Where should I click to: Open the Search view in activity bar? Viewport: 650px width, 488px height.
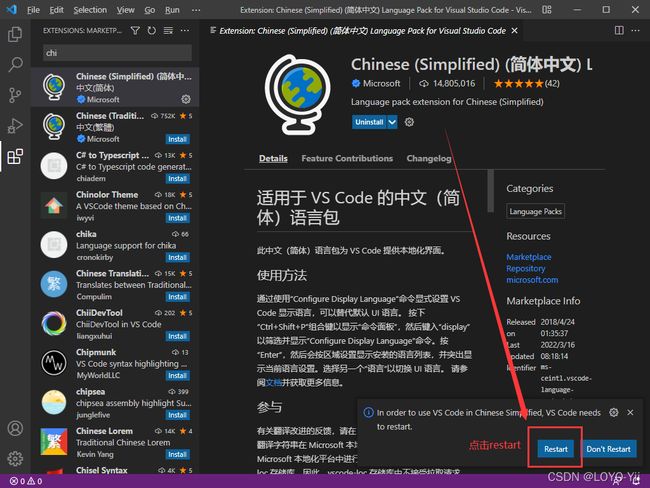pyautogui.click(x=15, y=64)
